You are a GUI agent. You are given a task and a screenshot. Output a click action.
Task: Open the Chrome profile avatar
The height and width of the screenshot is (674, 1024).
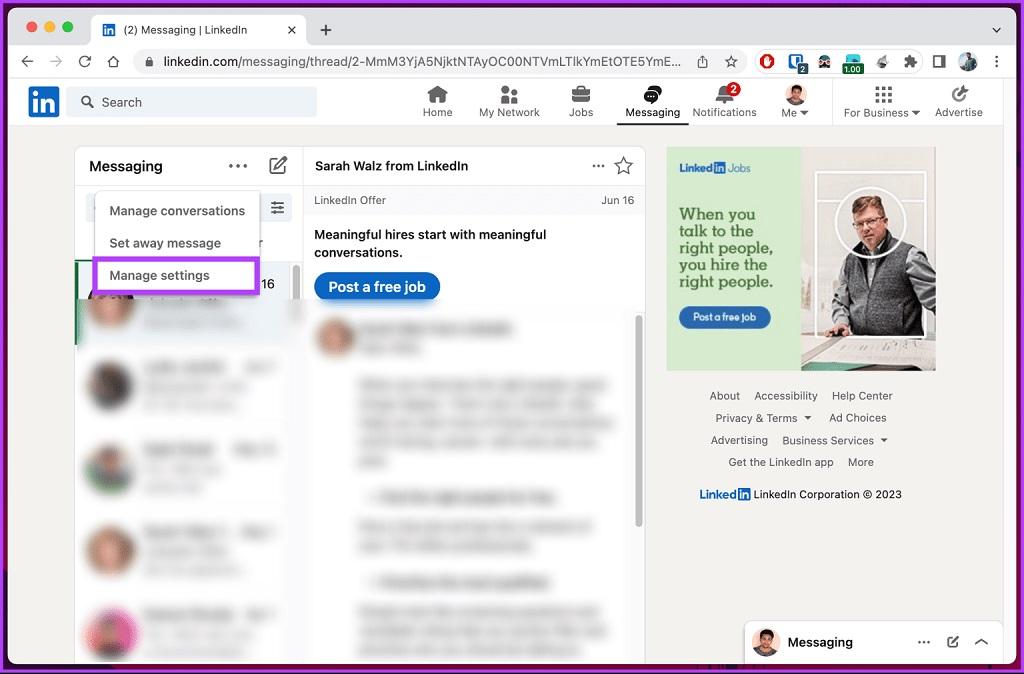click(x=968, y=61)
